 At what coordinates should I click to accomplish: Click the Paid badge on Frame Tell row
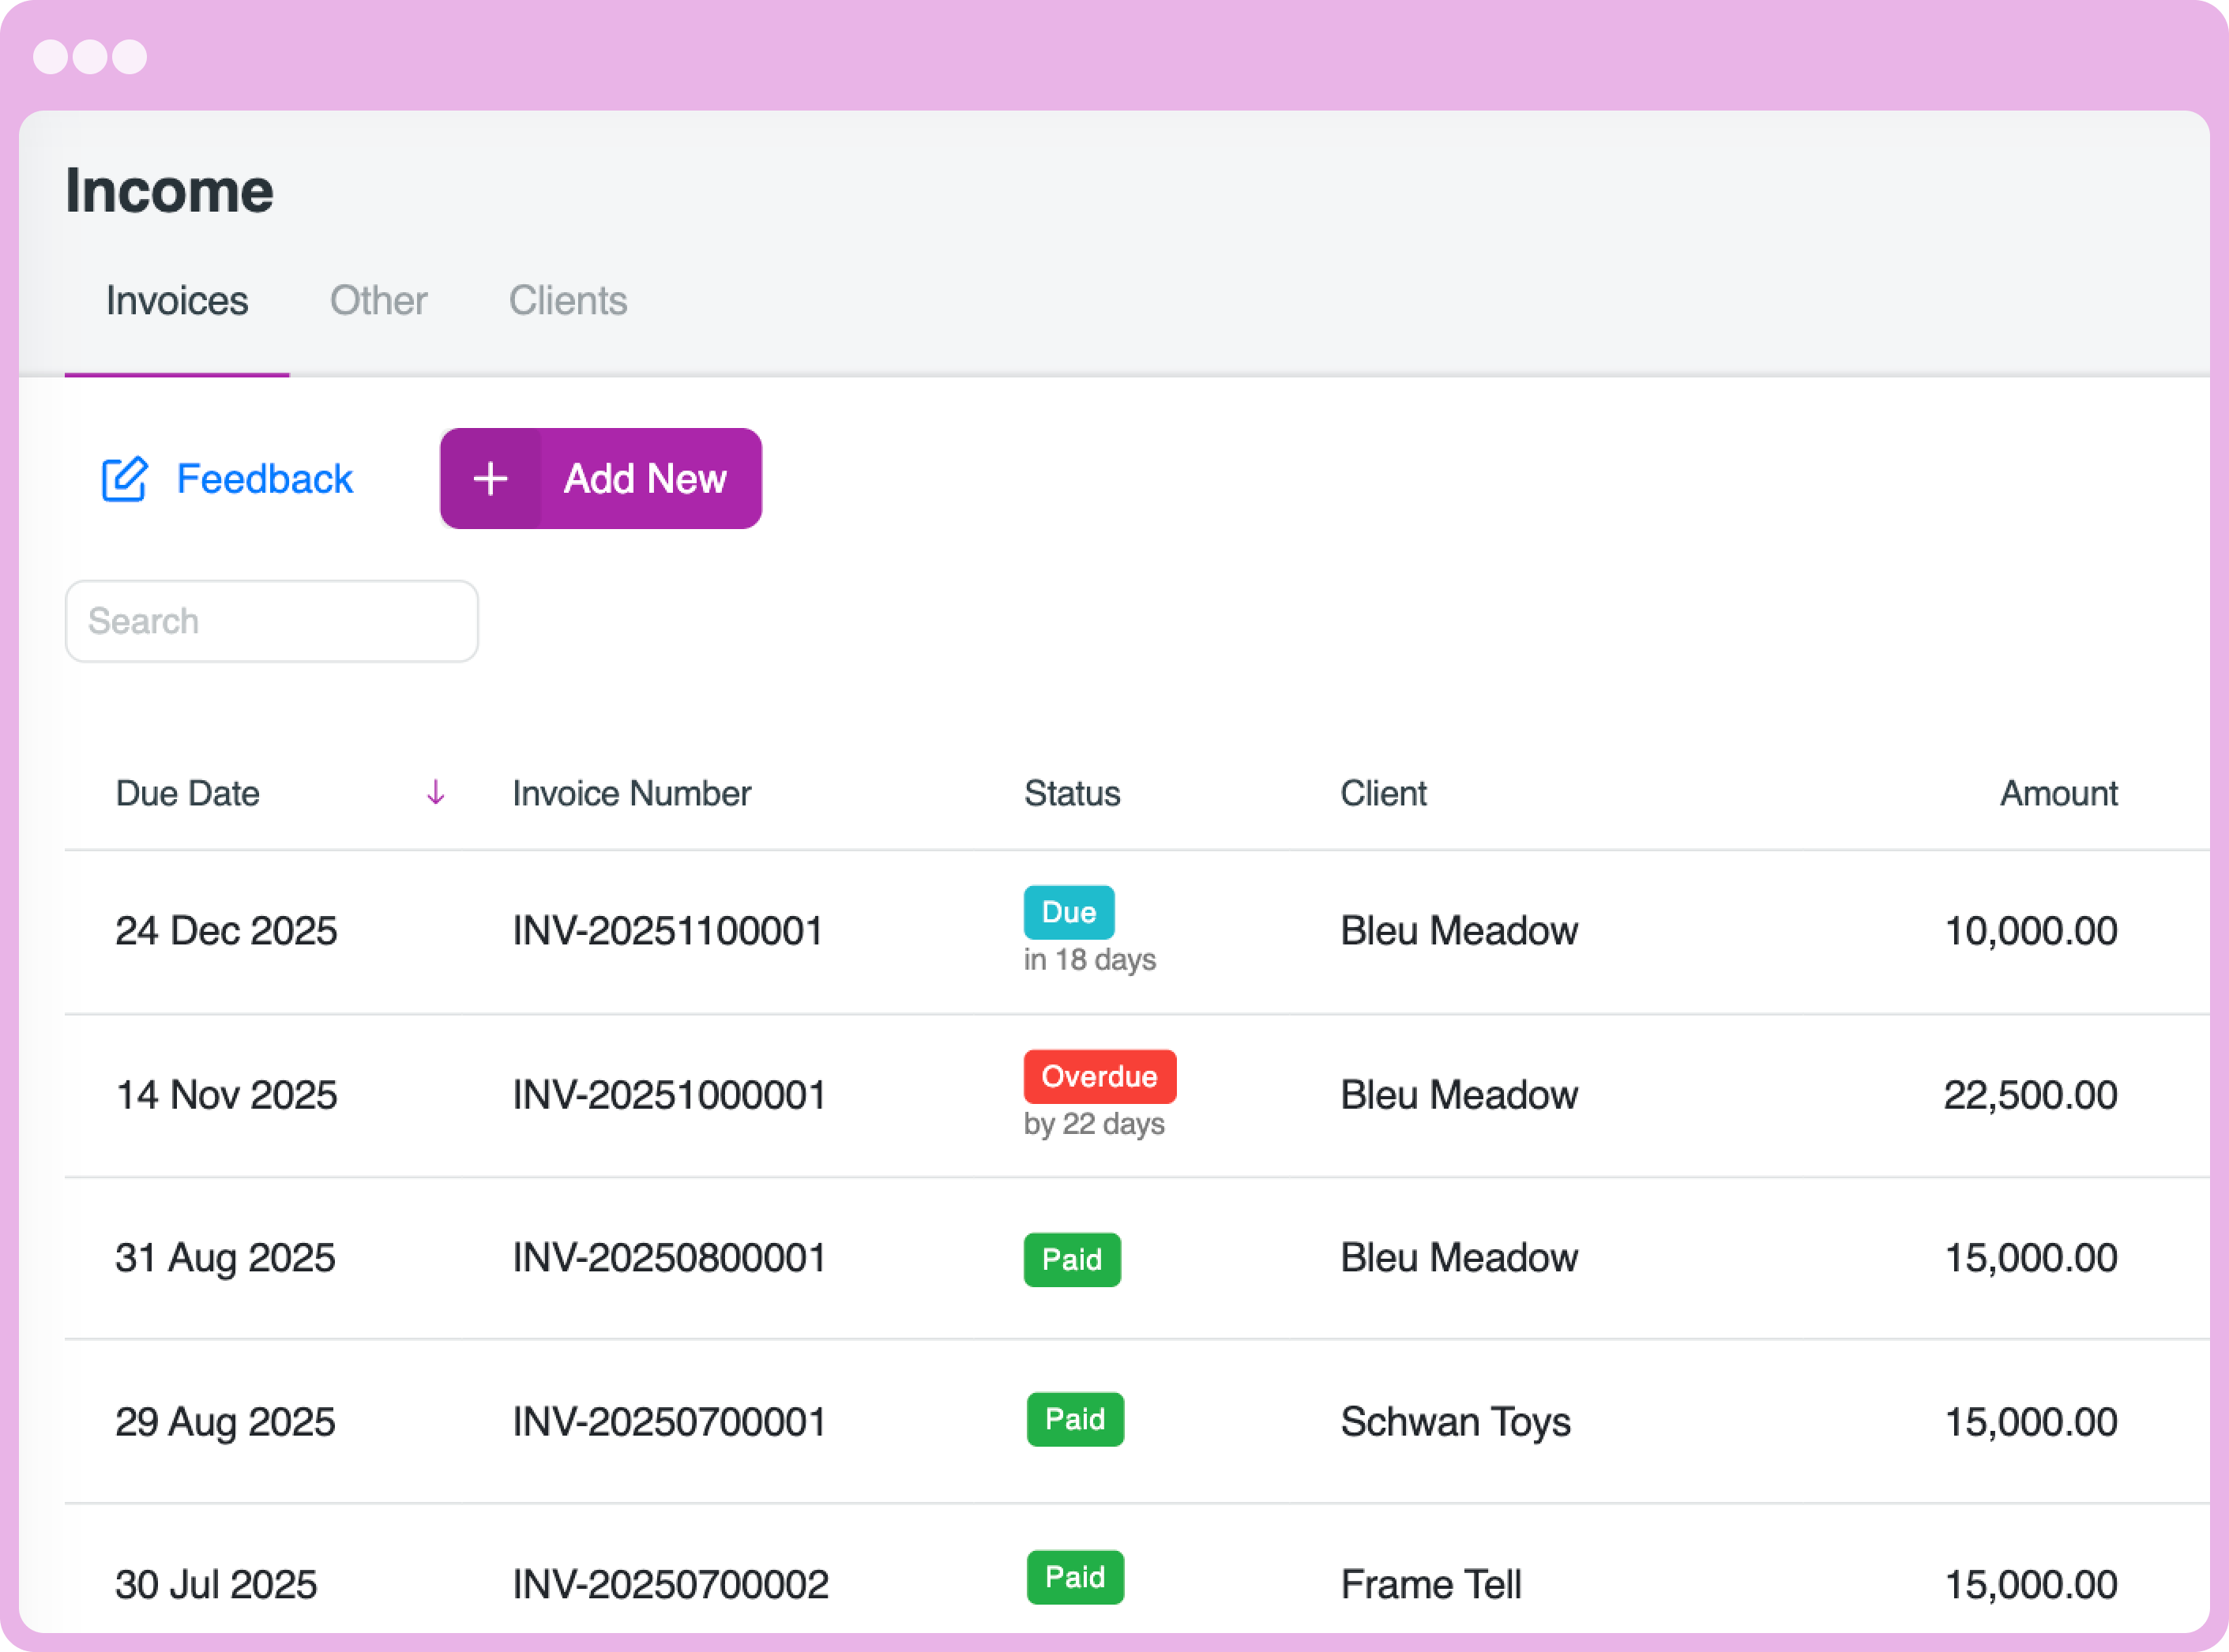[x=1075, y=1578]
